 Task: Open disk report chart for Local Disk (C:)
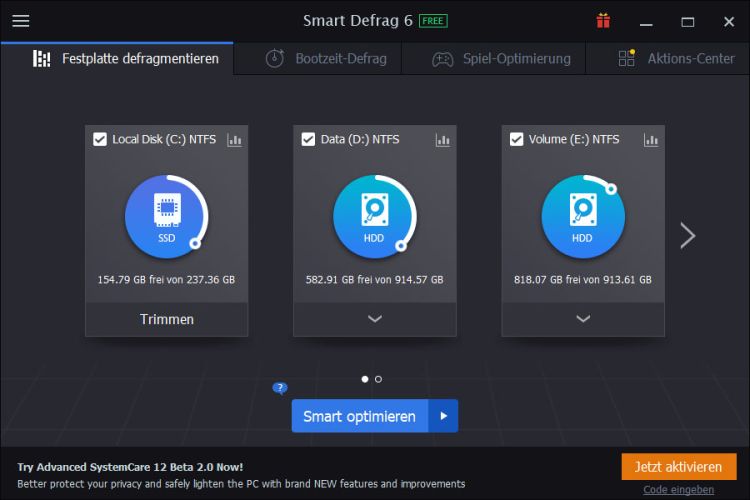(x=235, y=140)
